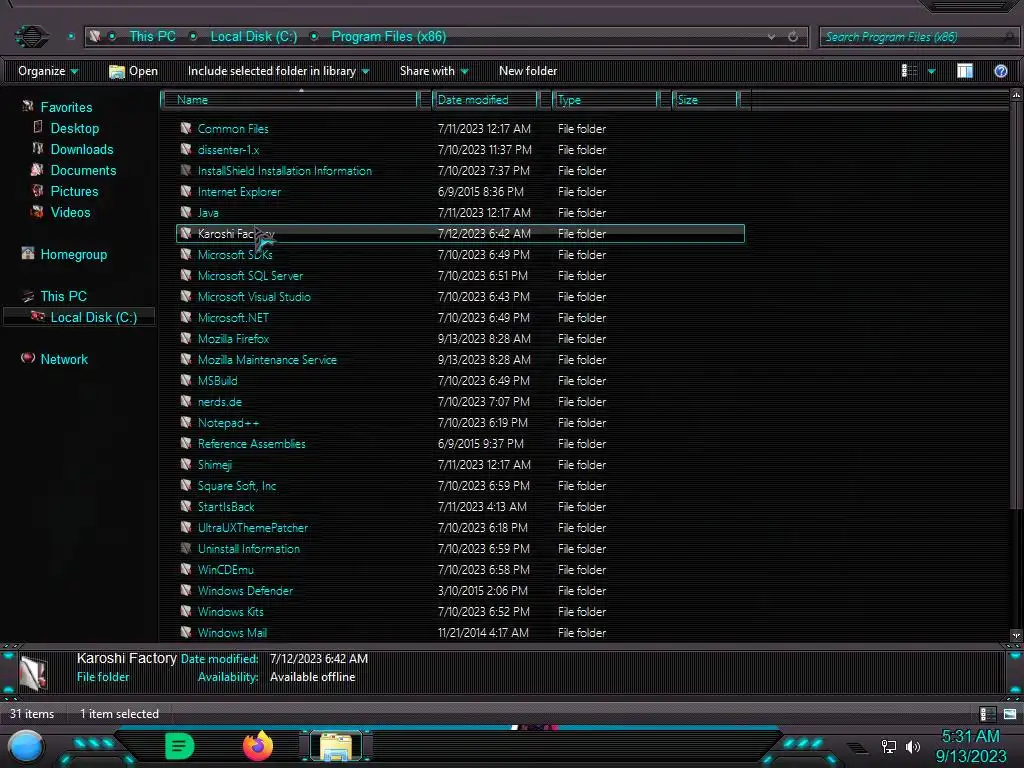Image resolution: width=1024 pixels, height=768 pixels.
Task: Open the network tray icon
Action: [x=888, y=746]
